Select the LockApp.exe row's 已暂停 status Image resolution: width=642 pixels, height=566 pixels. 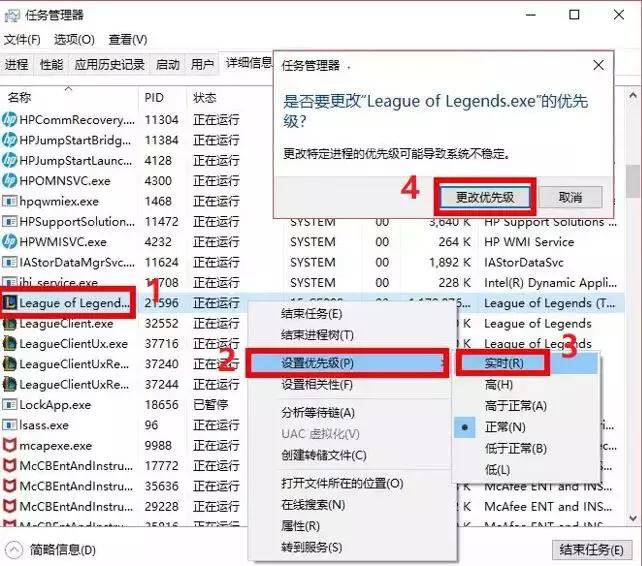(x=210, y=405)
